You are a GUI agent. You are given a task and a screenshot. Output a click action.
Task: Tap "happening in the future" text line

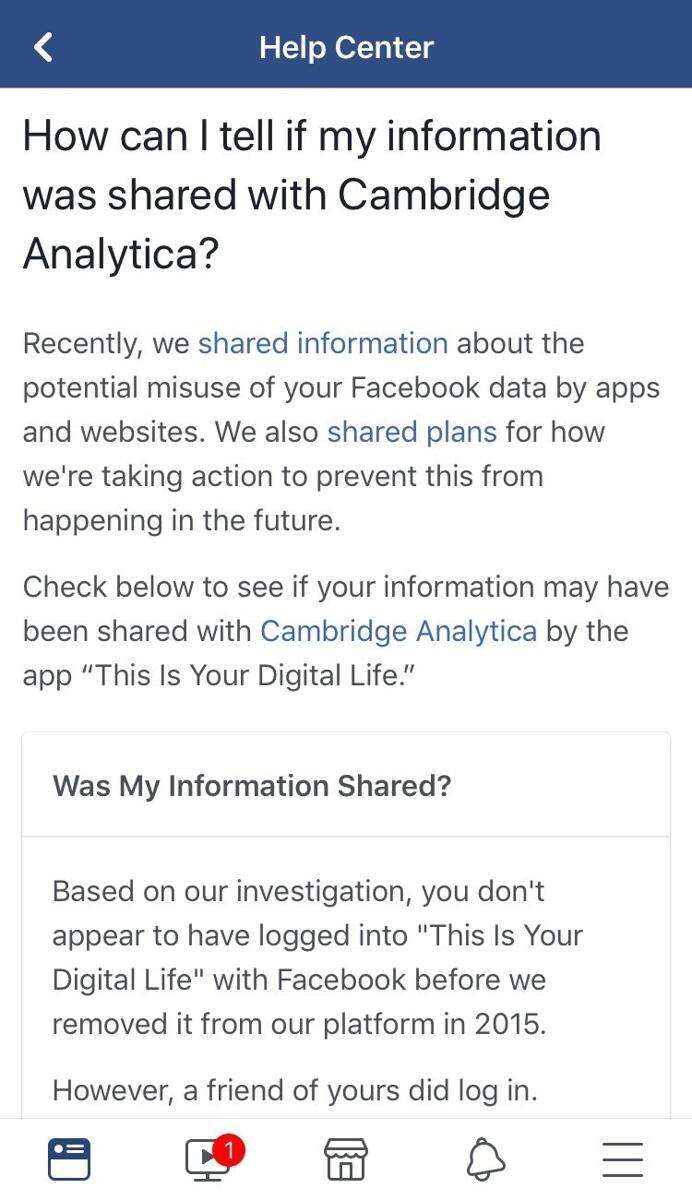181,520
